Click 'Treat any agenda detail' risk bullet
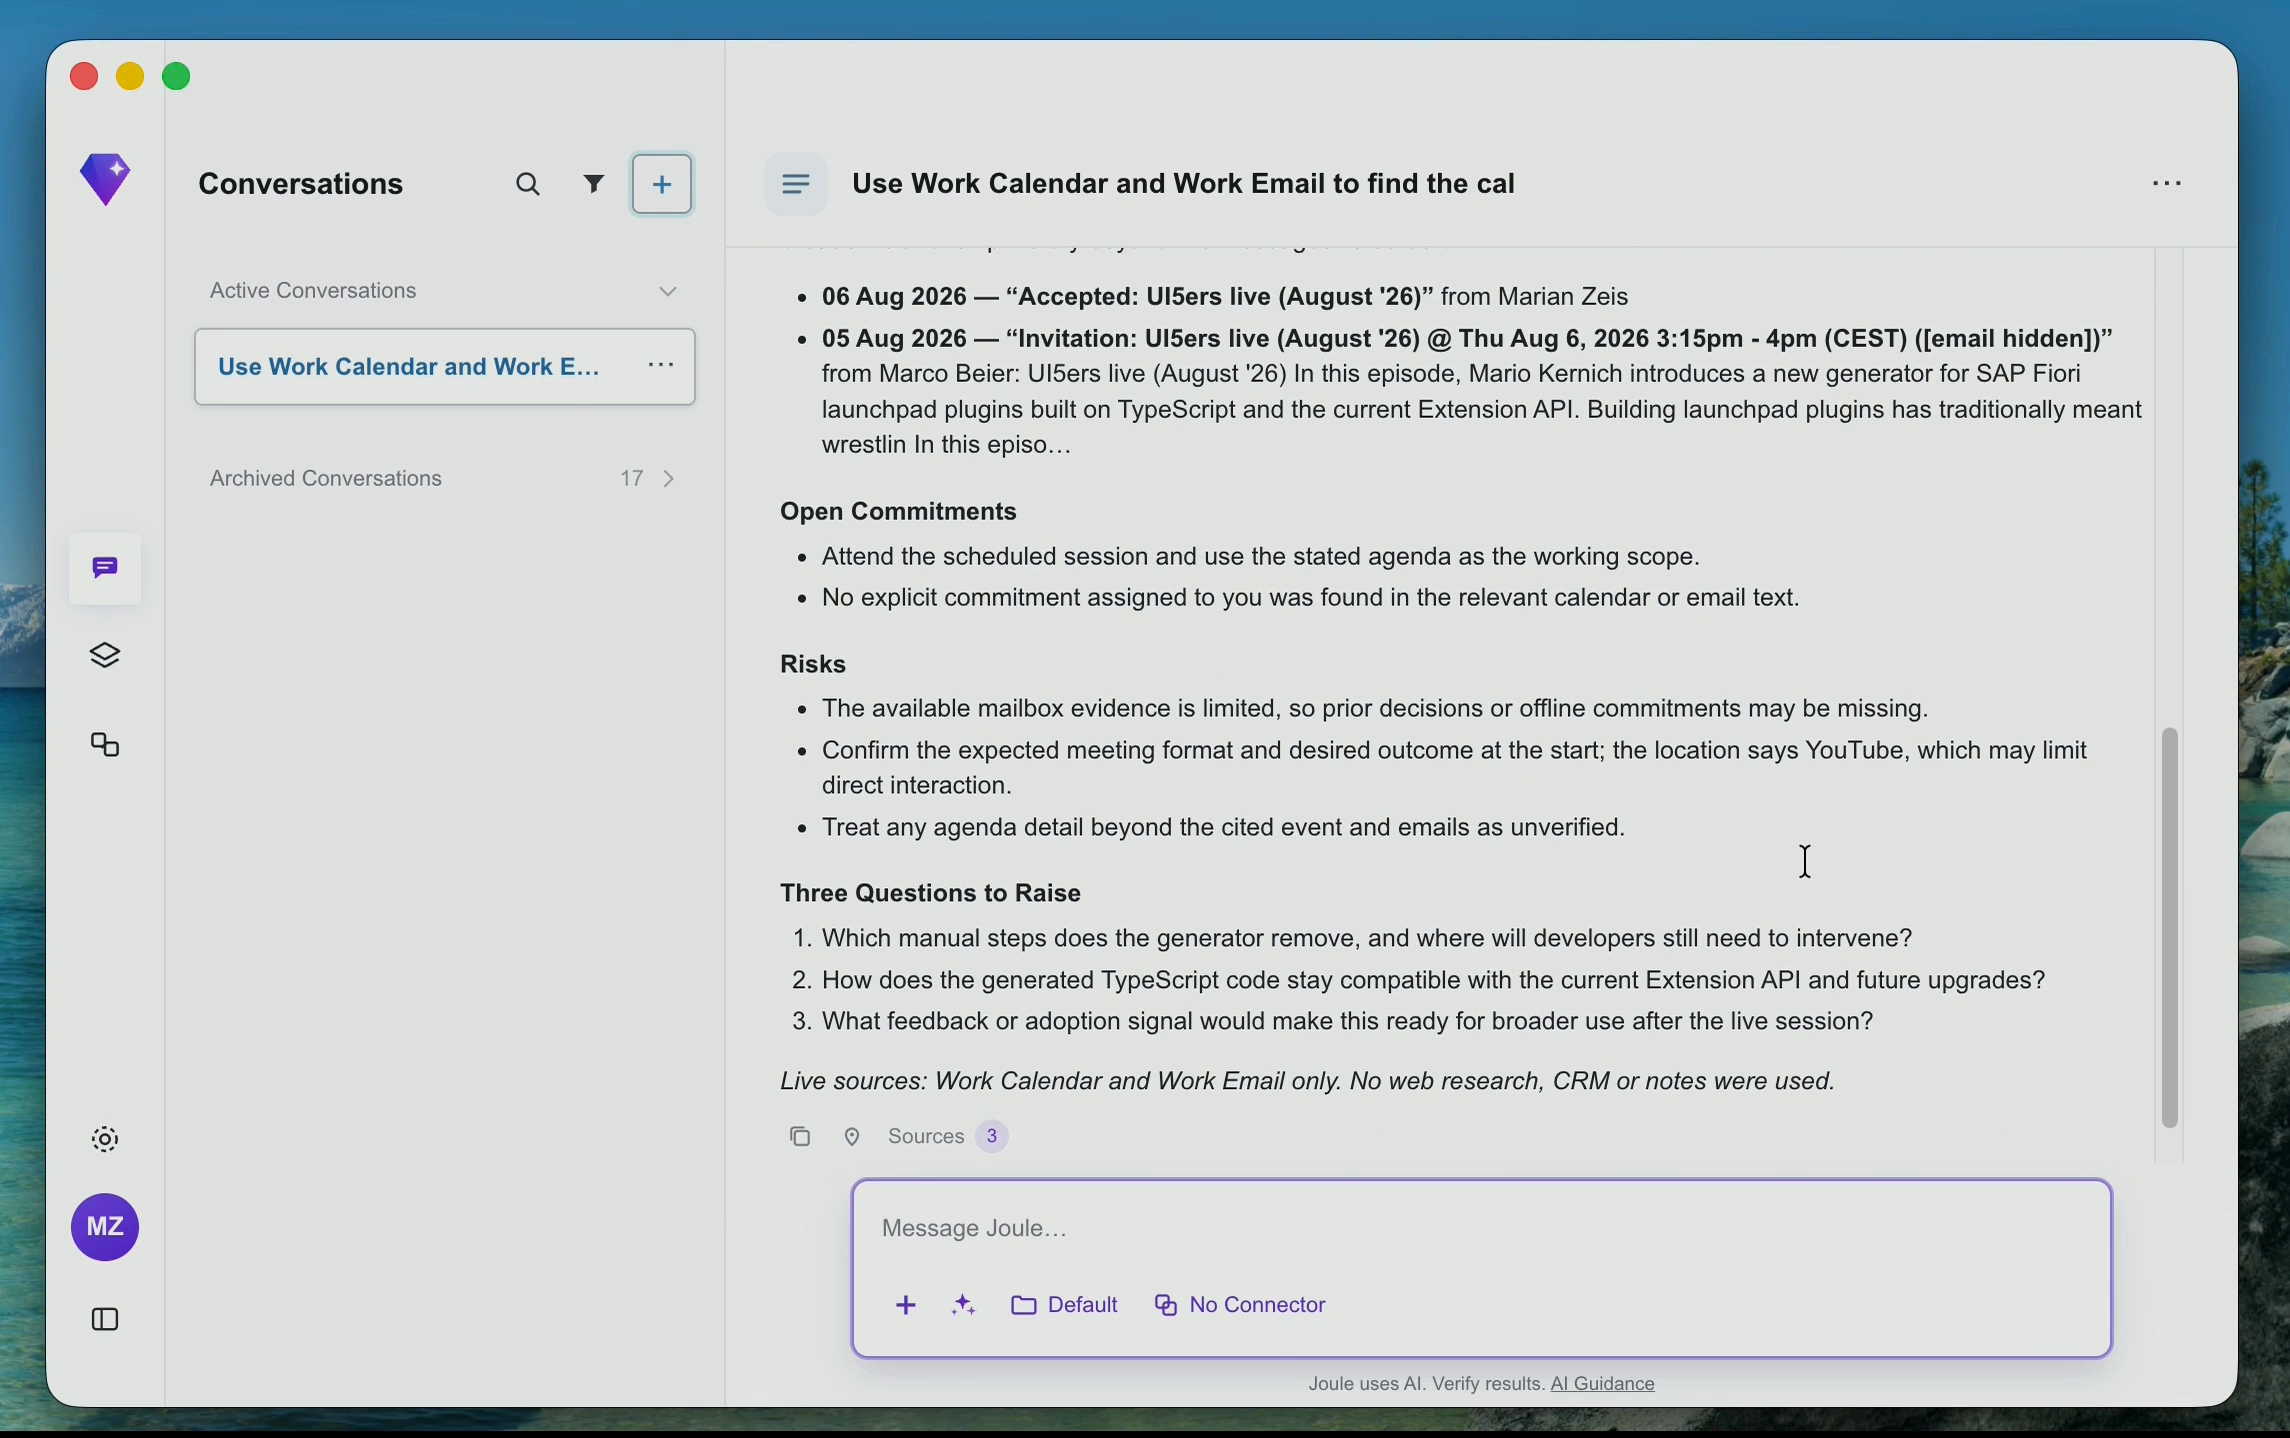The image size is (2290, 1438). coord(1223,828)
